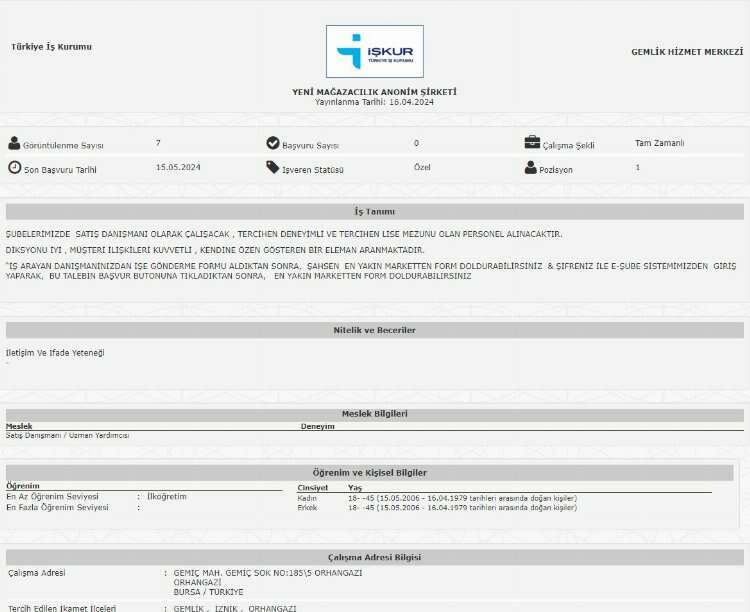The width and height of the screenshot is (750, 612).
Task: Click the Türkiye İş Kurumu text
Action: tap(51, 47)
